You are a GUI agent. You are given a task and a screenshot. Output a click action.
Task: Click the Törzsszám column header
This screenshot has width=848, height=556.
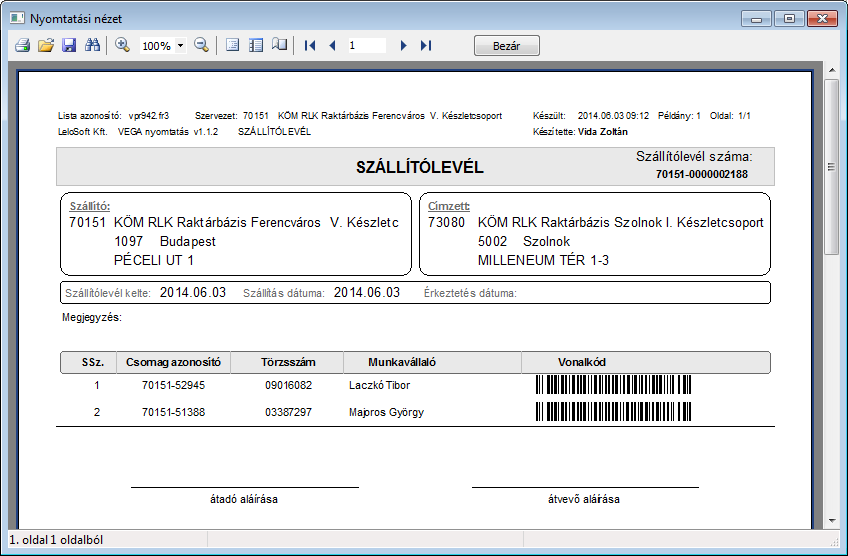[288, 362]
